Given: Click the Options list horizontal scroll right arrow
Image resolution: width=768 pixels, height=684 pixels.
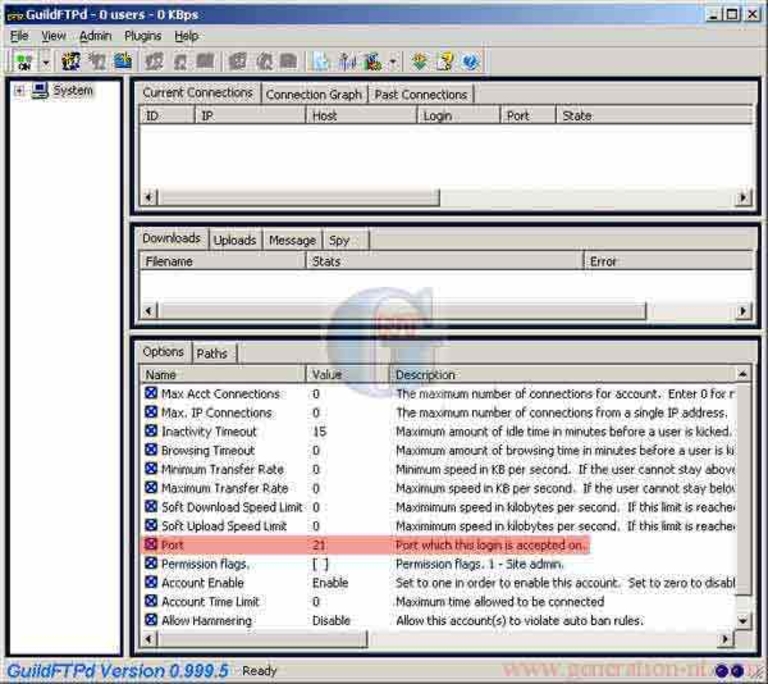Looking at the screenshot, I should pos(725,638).
